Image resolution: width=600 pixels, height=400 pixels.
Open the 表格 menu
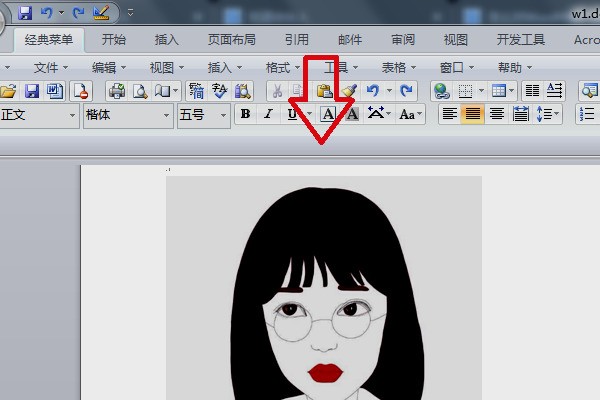(399, 67)
